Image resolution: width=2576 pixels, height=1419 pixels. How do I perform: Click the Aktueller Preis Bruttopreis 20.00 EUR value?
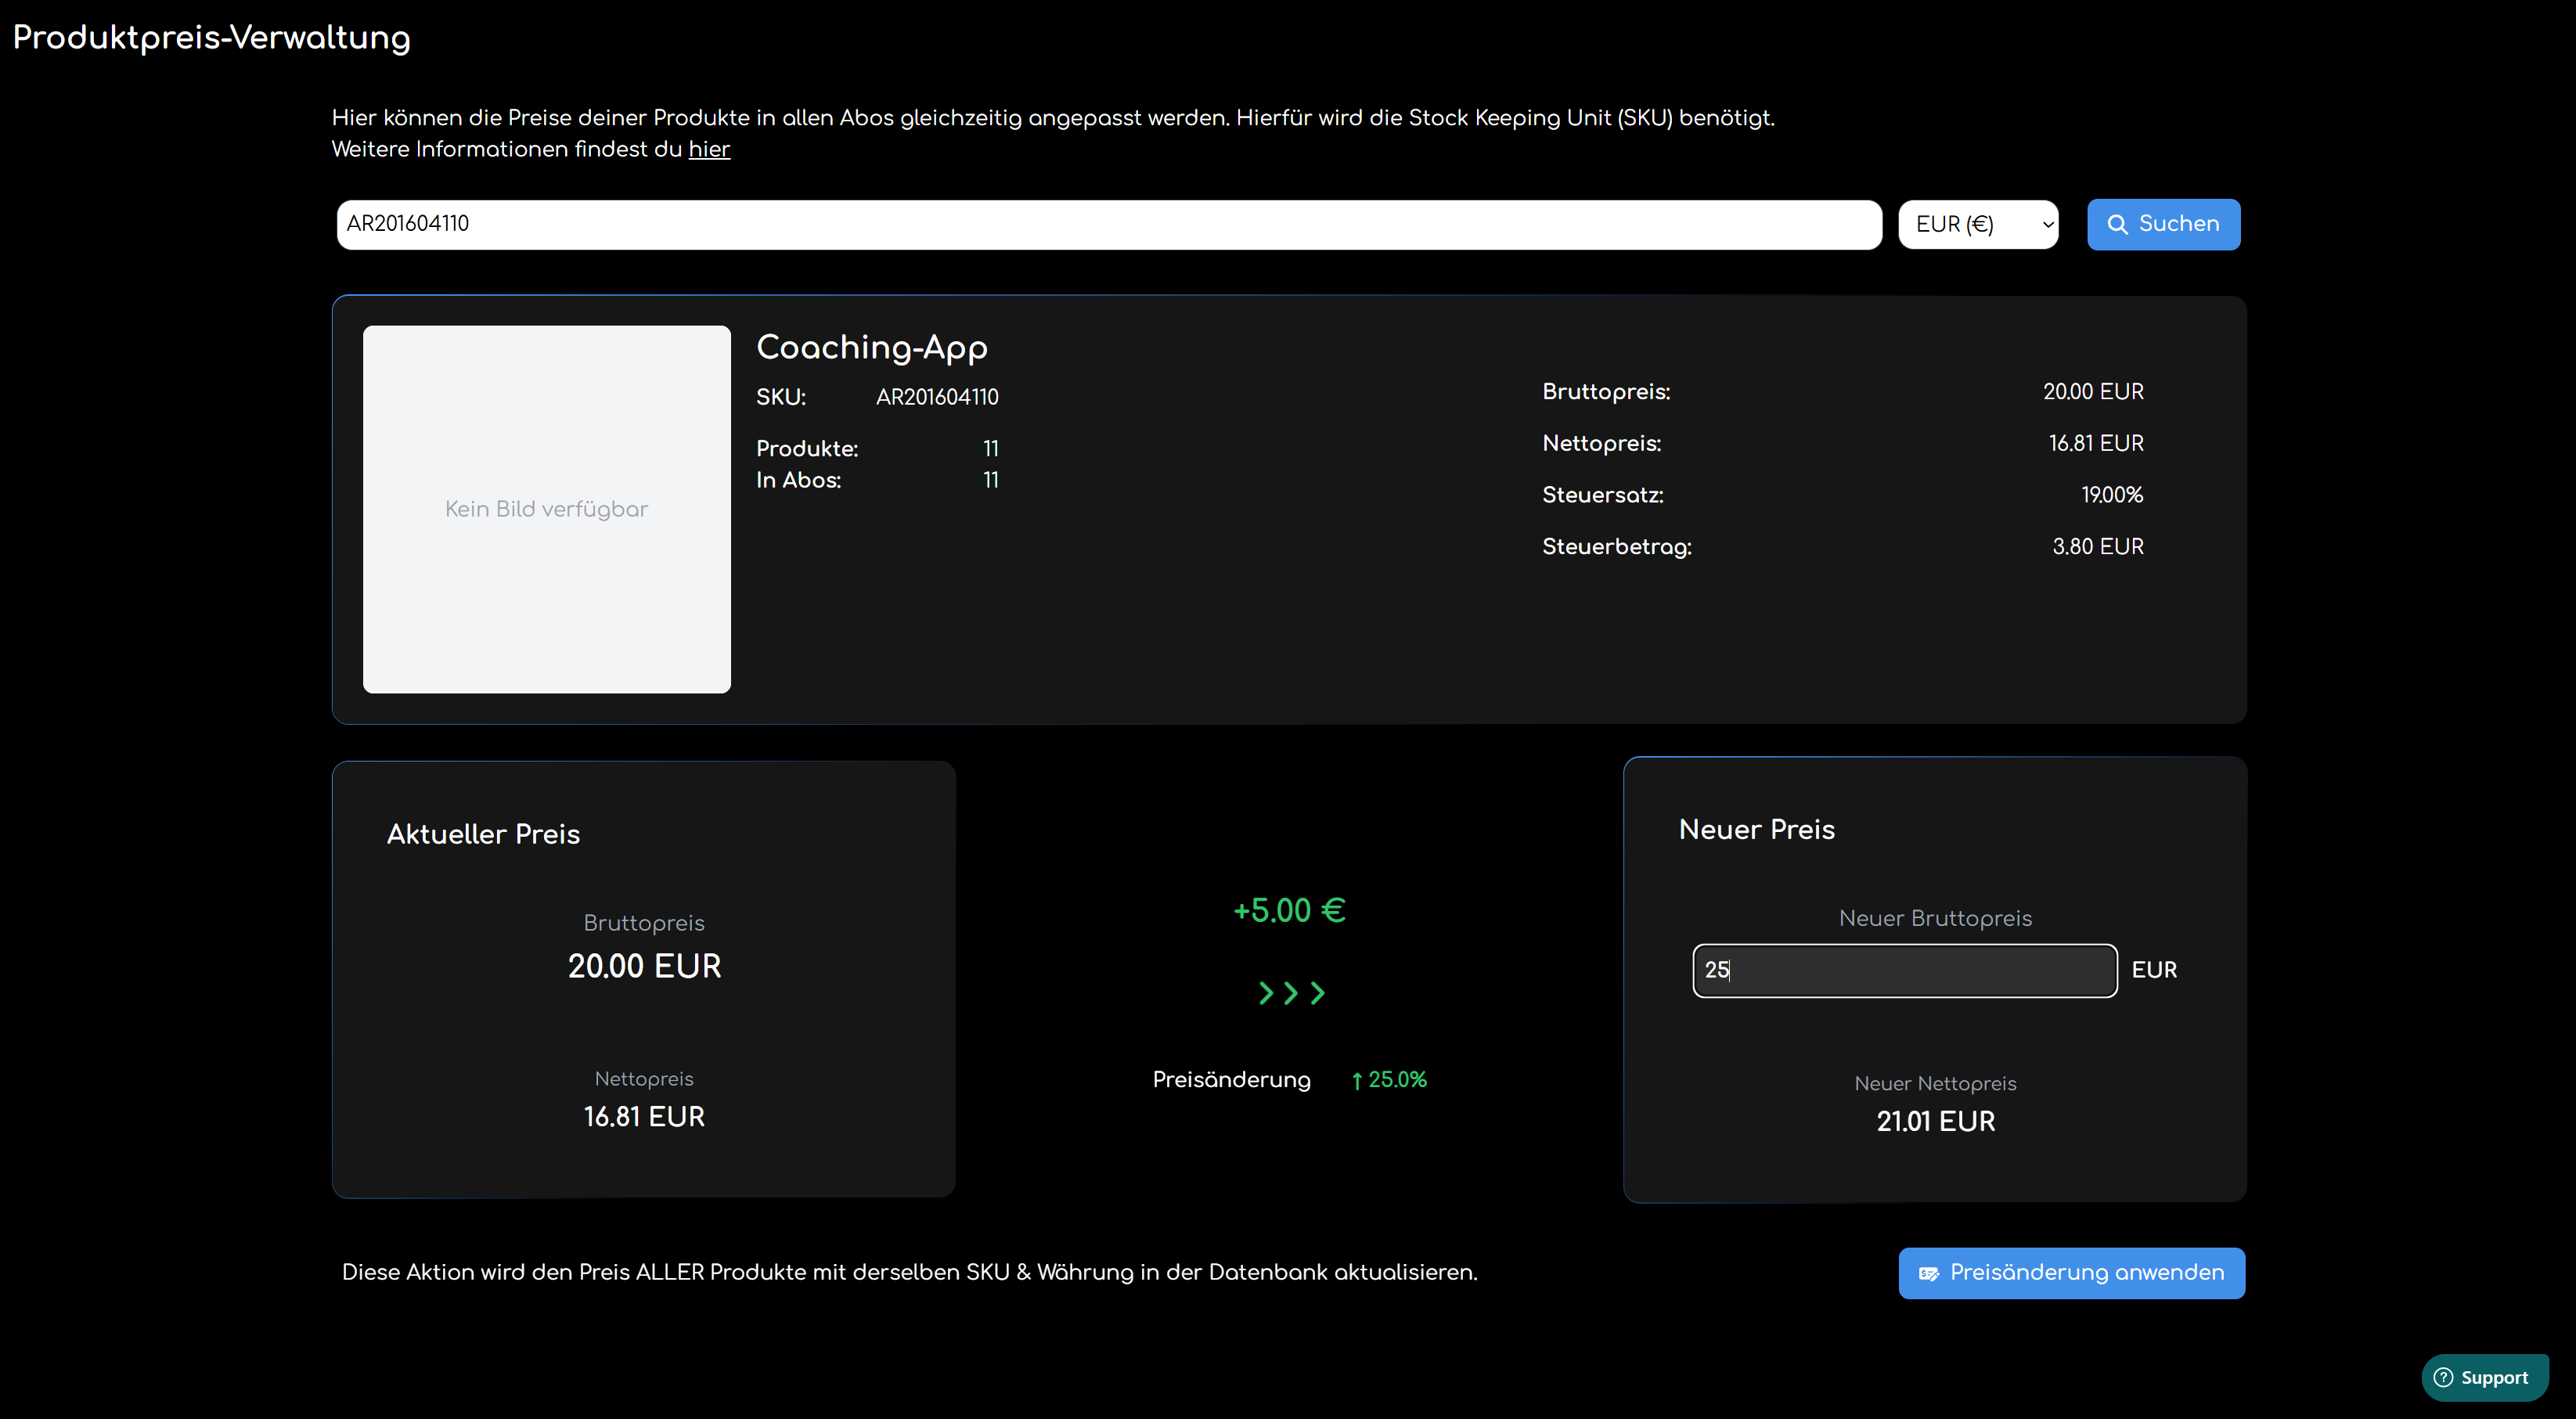click(x=644, y=966)
